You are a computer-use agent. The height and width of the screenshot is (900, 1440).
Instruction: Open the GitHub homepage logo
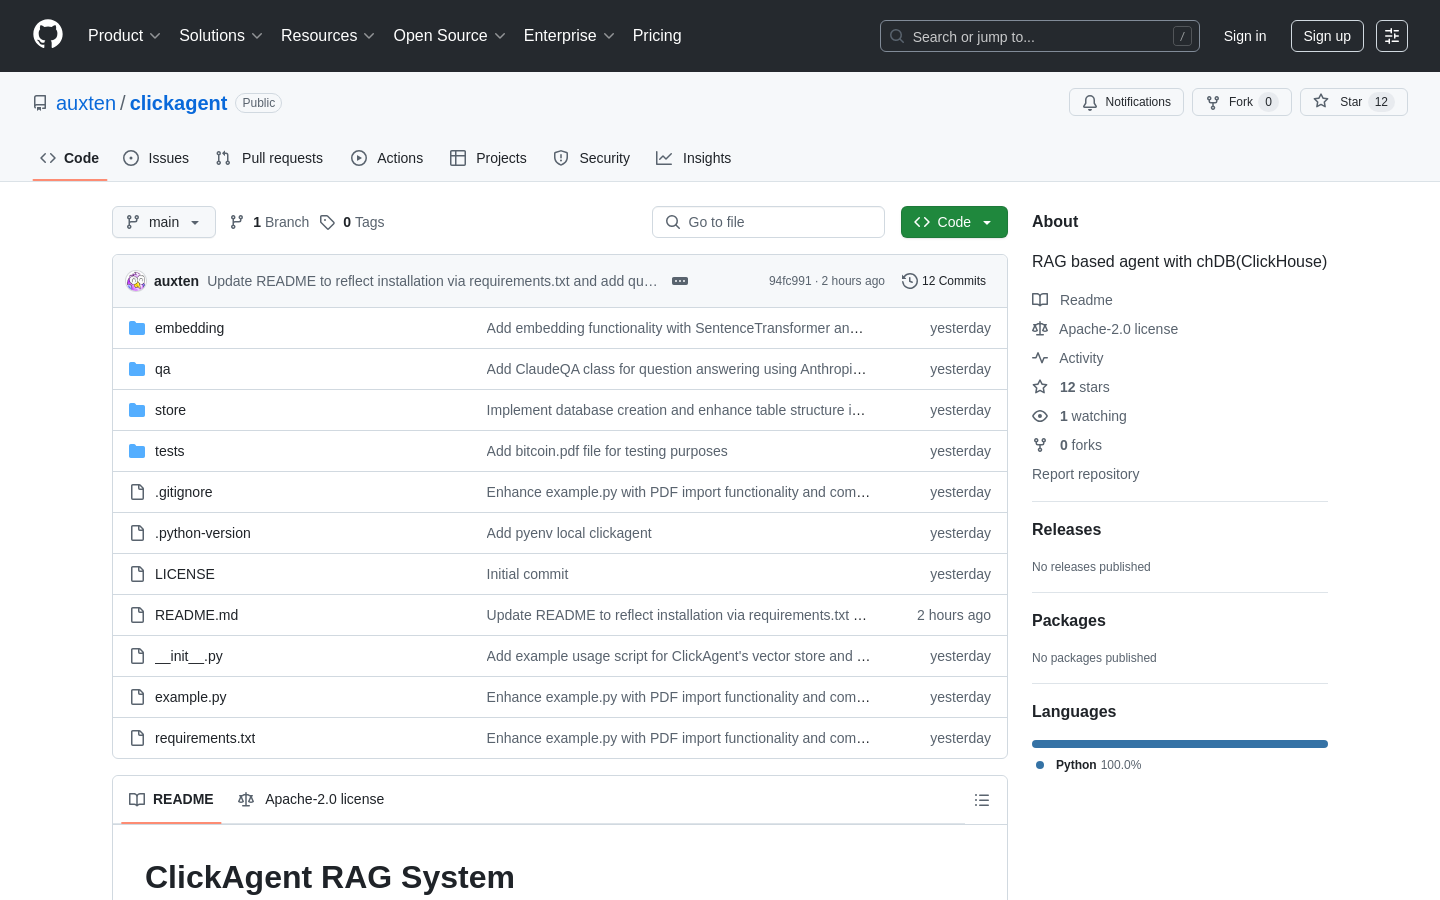click(x=48, y=35)
